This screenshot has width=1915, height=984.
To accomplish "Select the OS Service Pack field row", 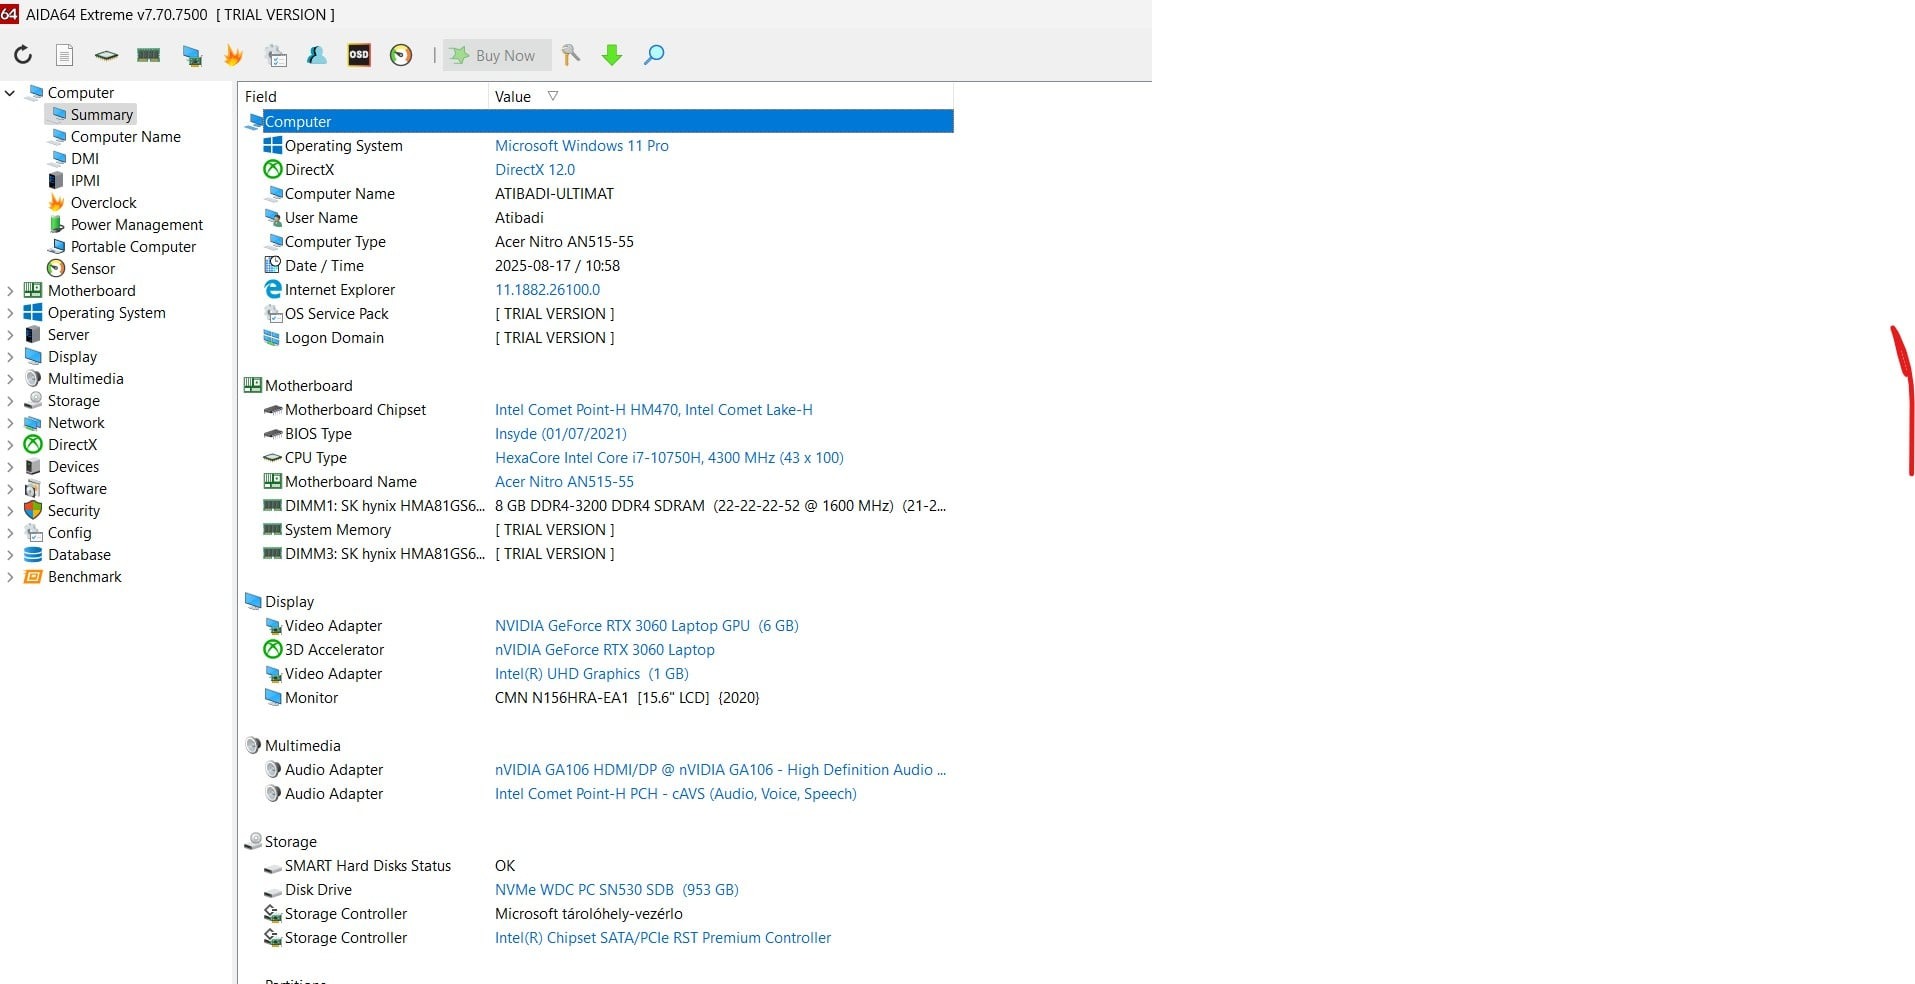I will (598, 314).
